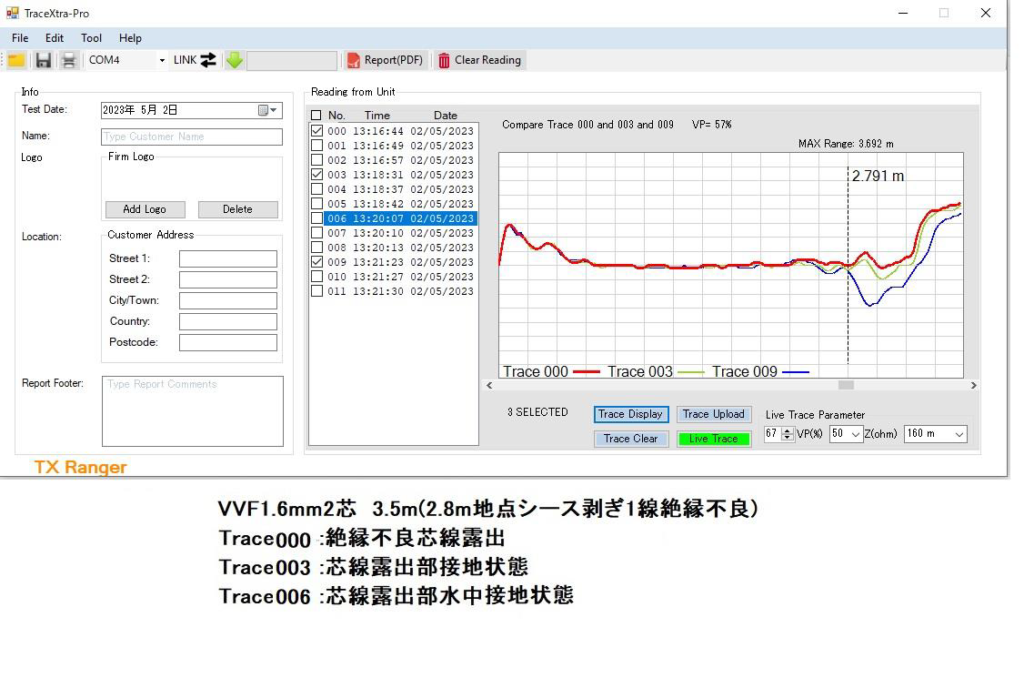The height and width of the screenshot is (688, 1024).
Task: Click the chart horizontal scrollbar thumb
Action: point(846,385)
